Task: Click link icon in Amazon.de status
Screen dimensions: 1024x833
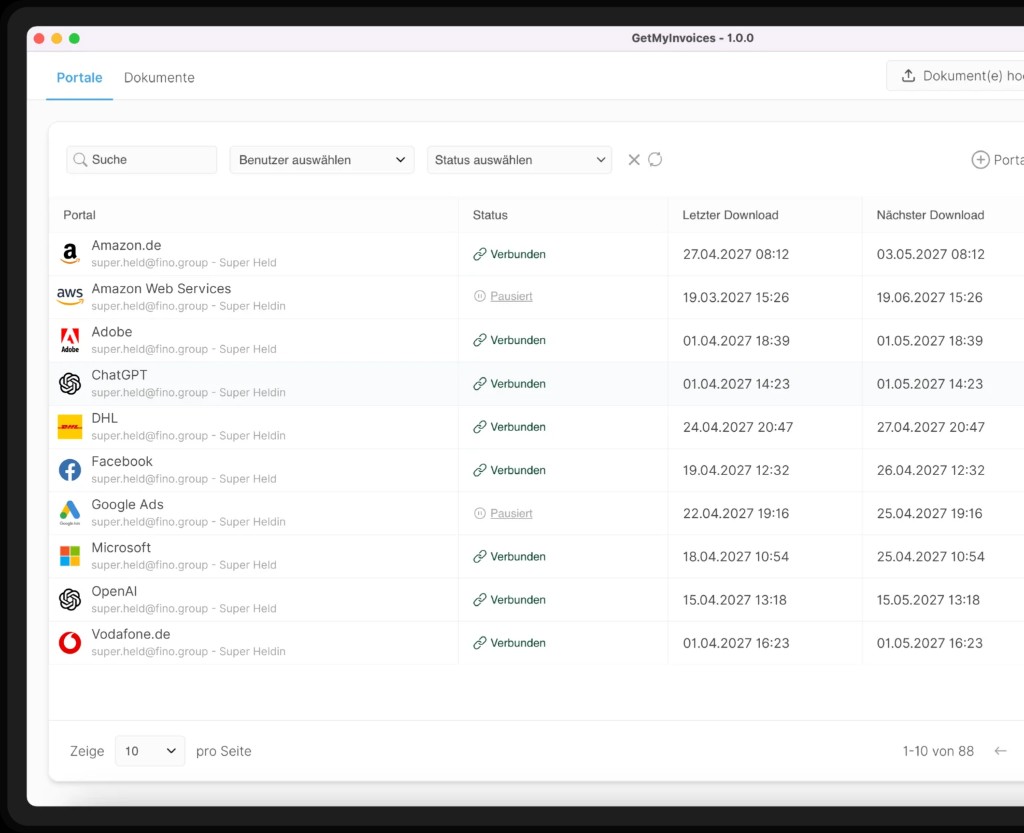Action: click(479, 254)
